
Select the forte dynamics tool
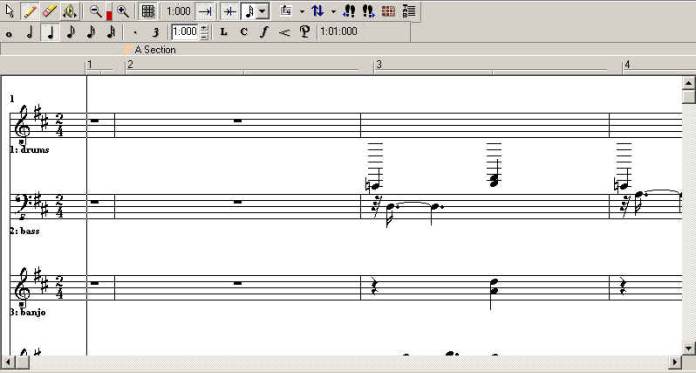pos(264,32)
